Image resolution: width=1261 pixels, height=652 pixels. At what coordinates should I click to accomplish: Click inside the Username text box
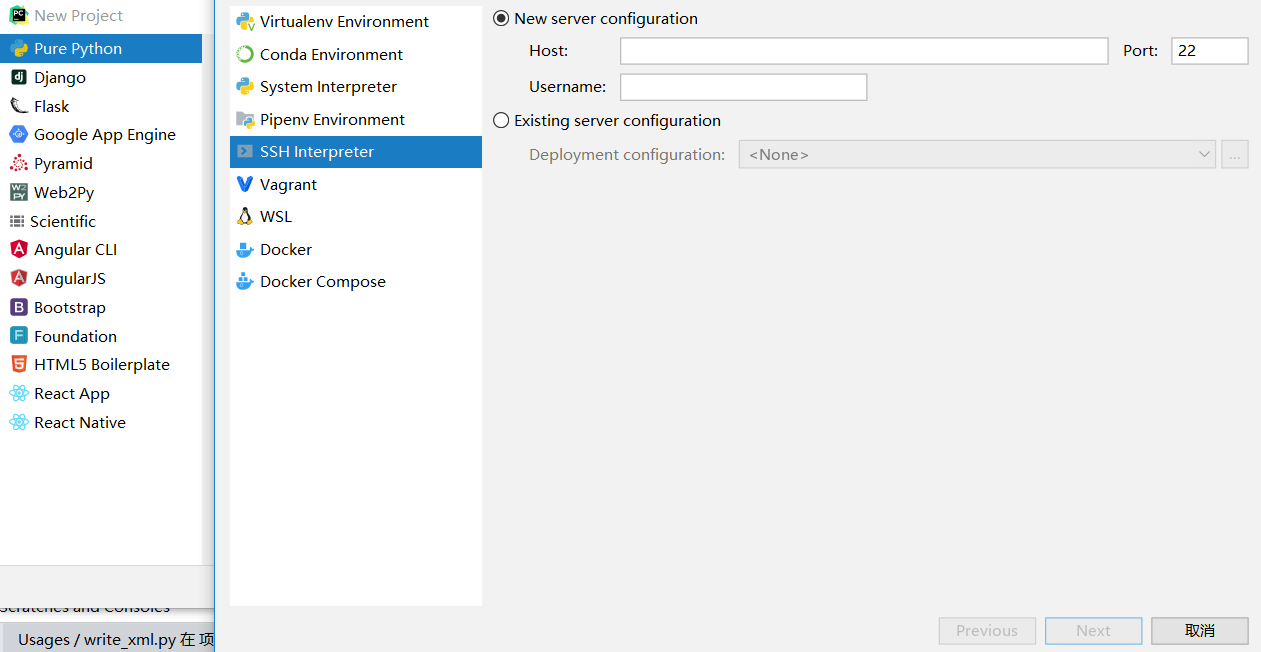(743, 87)
